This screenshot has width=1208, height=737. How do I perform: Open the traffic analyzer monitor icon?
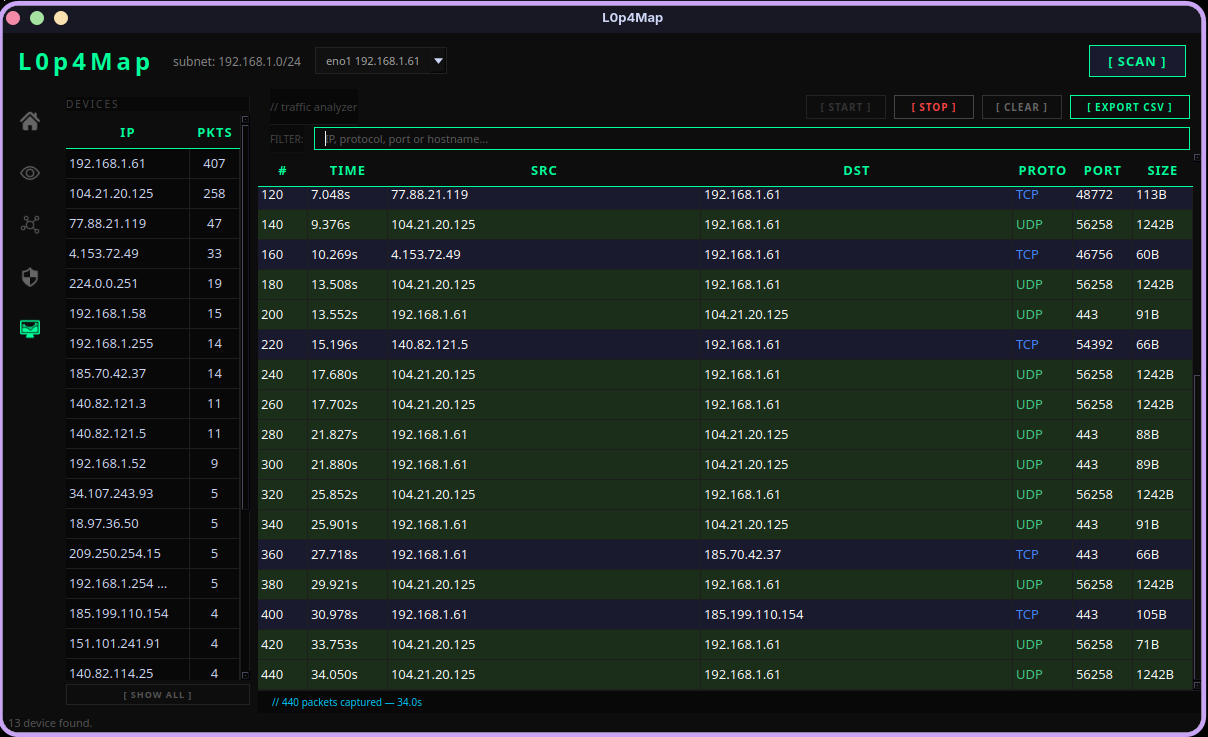[x=30, y=328]
